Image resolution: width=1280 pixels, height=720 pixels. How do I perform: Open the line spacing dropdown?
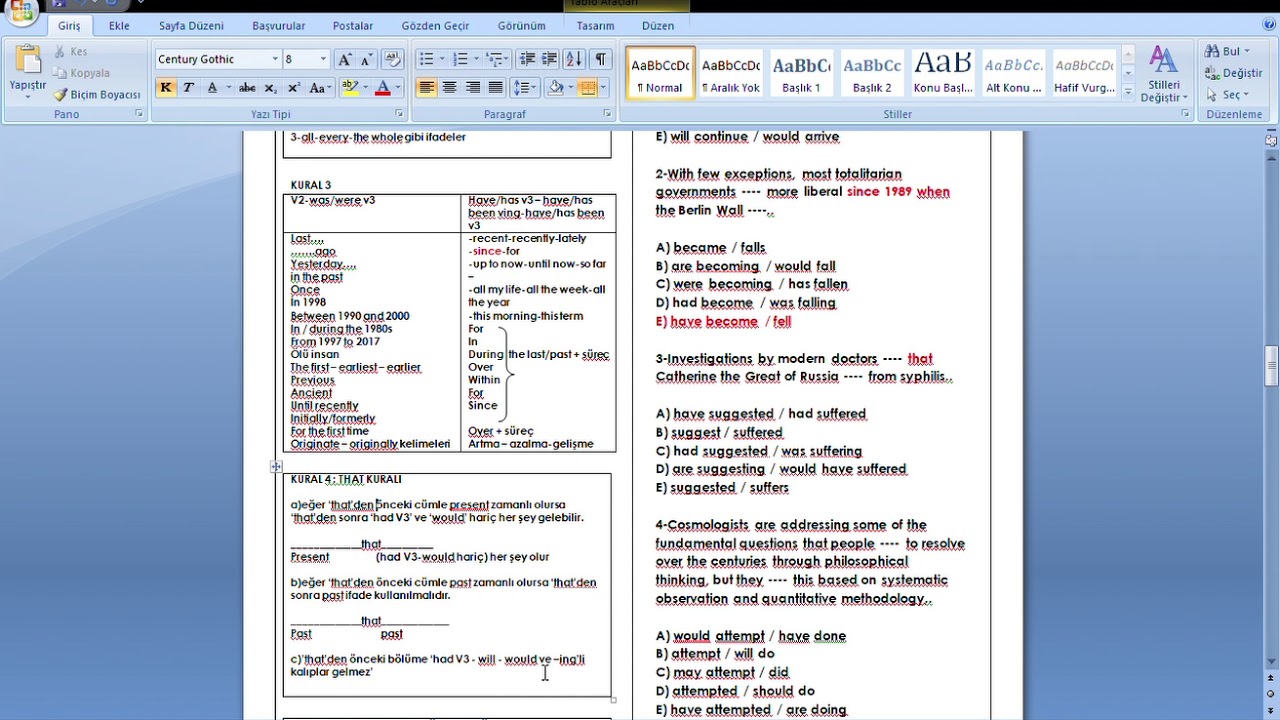tap(525, 88)
